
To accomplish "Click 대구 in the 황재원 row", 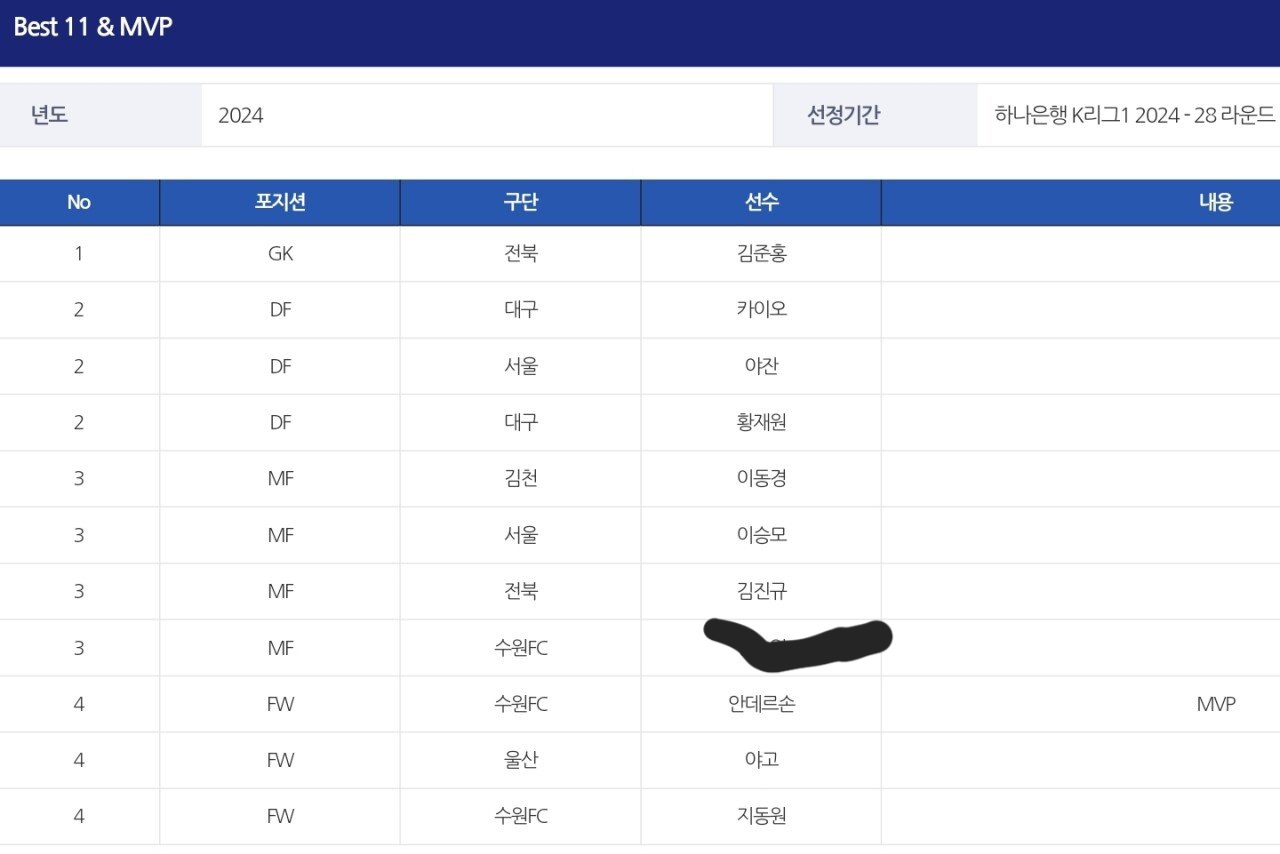I will click(x=520, y=422).
